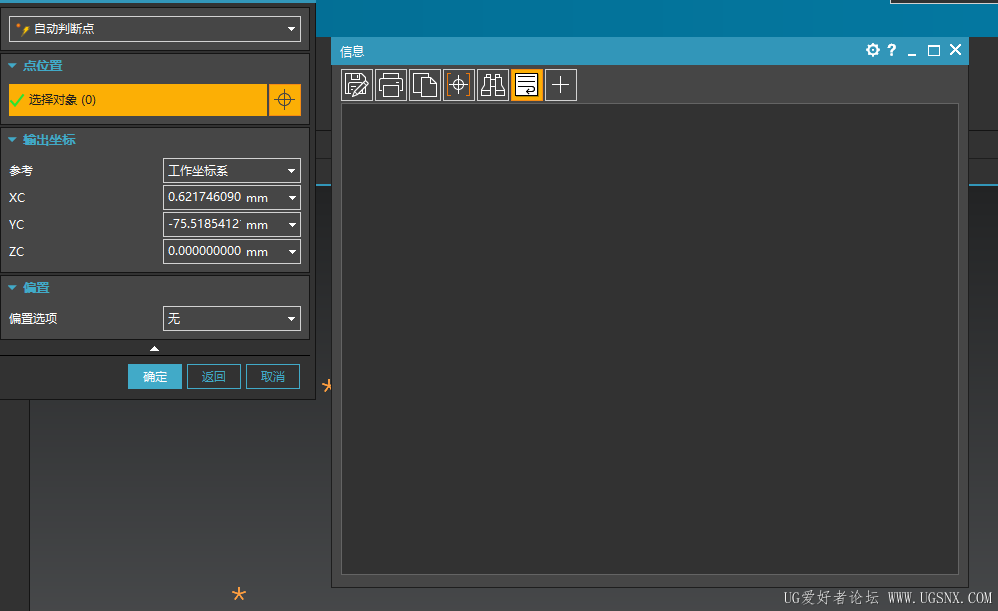Viewport: 998px width, 611px height.
Task: Click the print icon in the 信息 window
Action: click(391, 85)
